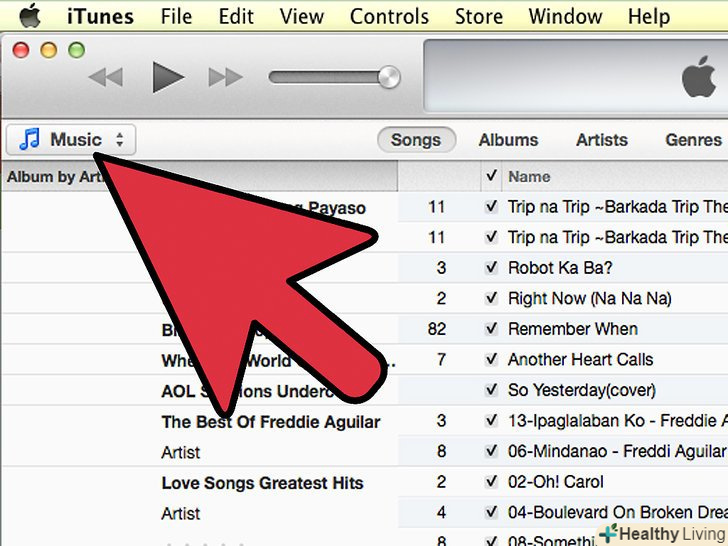Select the Songs view button
Viewport: 728px width, 546px height.
[x=416, y=140]
